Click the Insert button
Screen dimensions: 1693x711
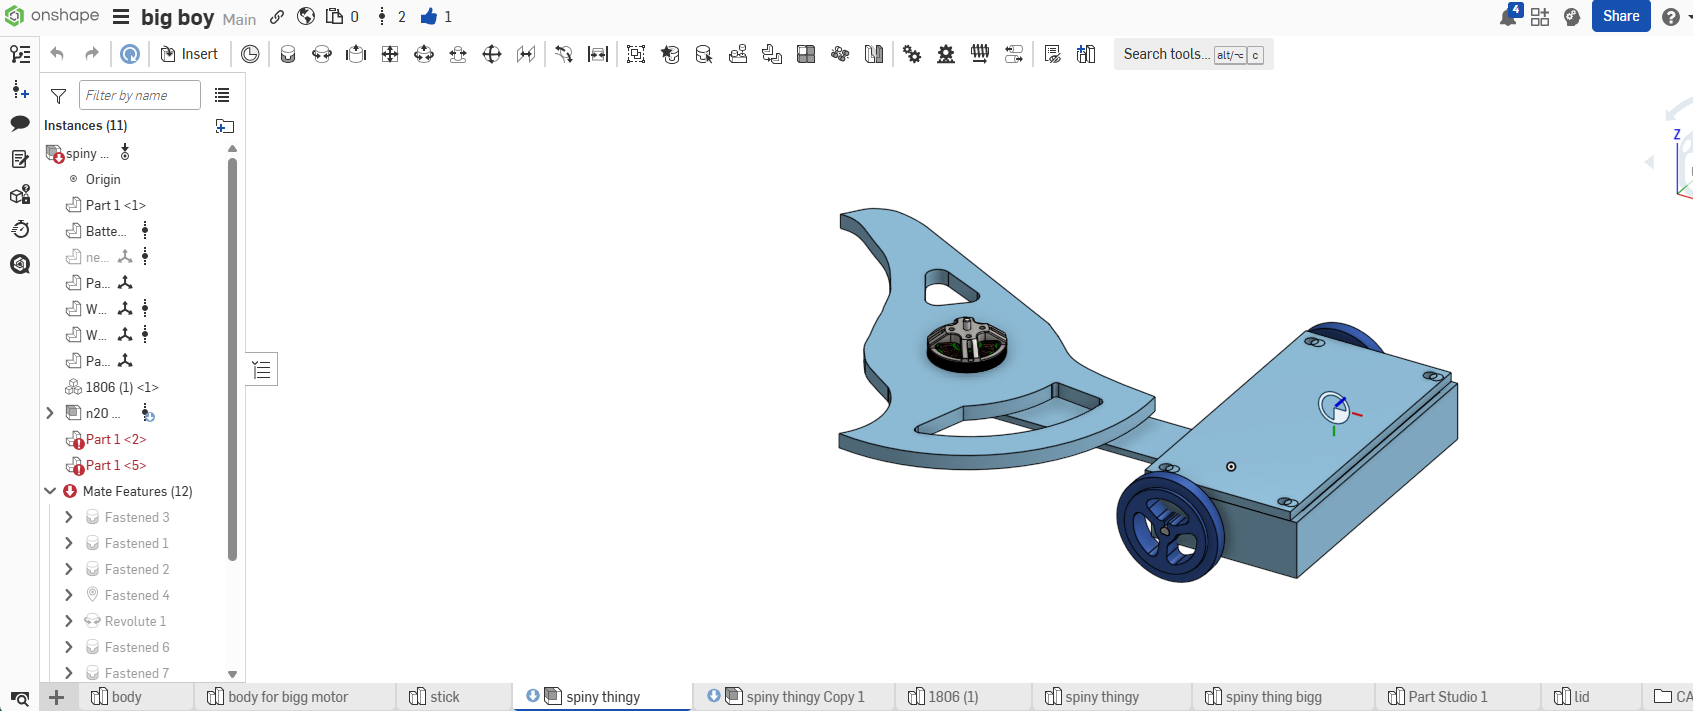coord(189,54)
